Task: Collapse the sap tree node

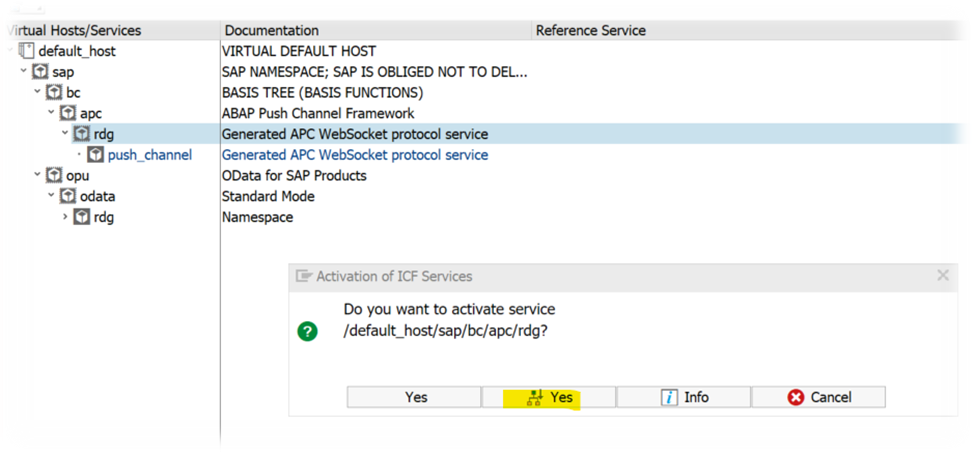Action: [24, 72]
